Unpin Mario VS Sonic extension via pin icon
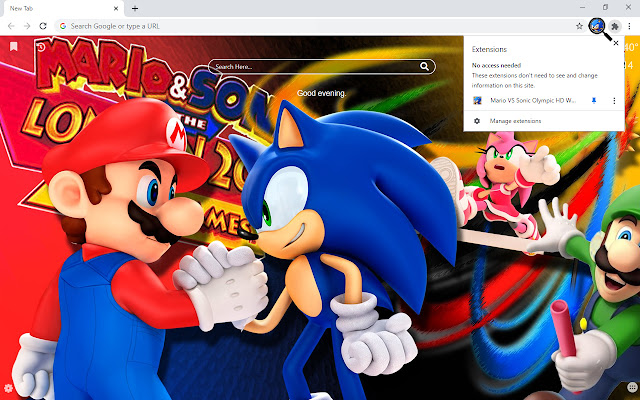 [594, 100]
